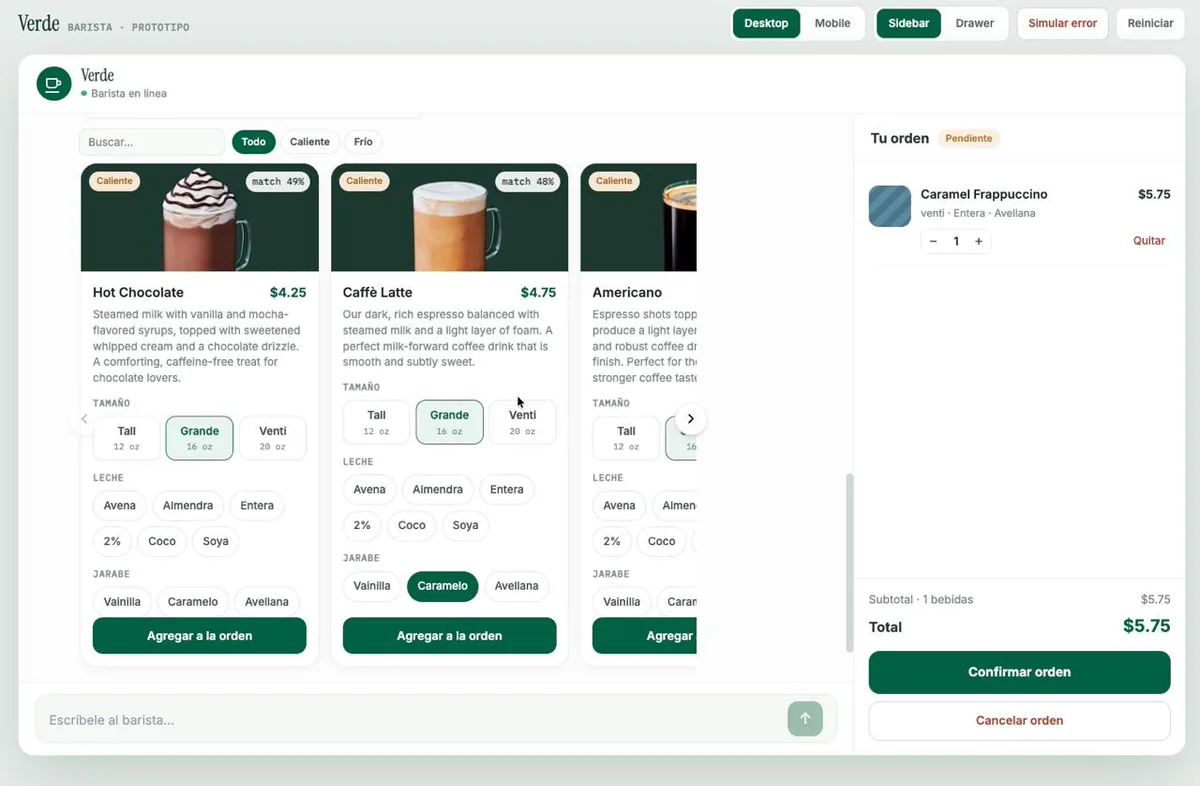
Task: Choose Entera milk for Hot Chocolate
Action: click(257, 506)
